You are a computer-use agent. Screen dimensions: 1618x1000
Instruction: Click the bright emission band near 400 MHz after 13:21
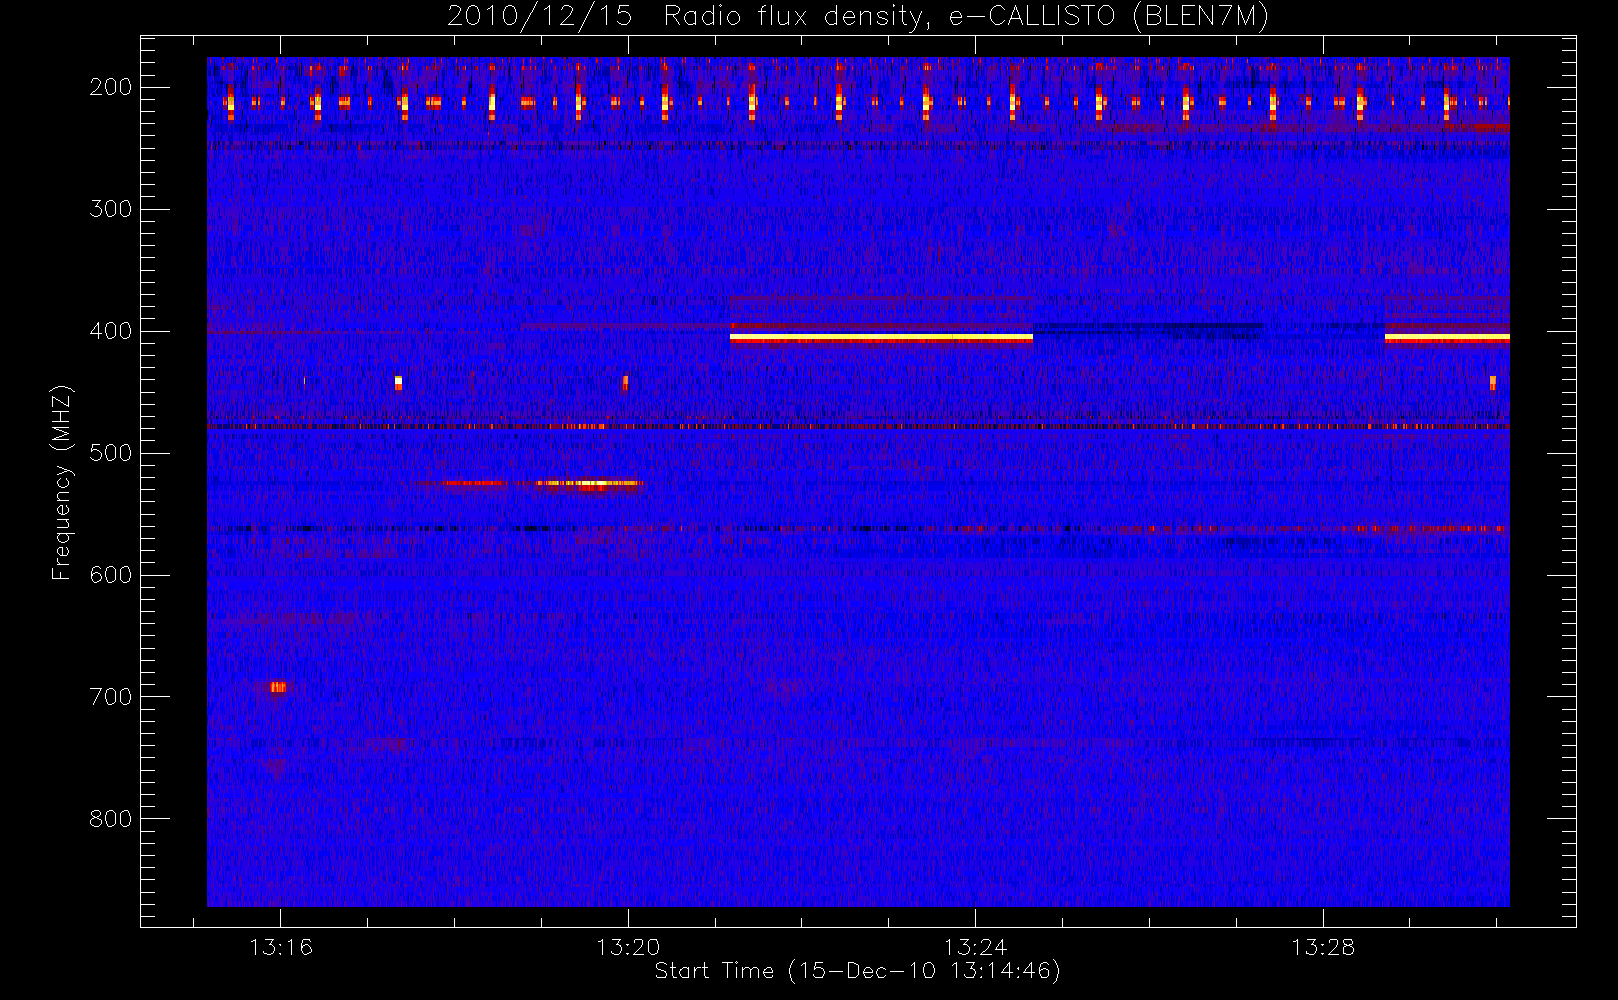tap(881, 338)
